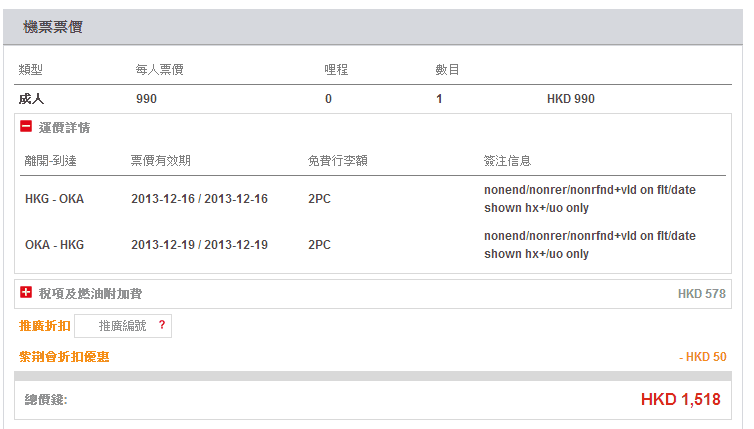Click the 票價有效期 column header
754x429 pixels.
click(160, 160)
